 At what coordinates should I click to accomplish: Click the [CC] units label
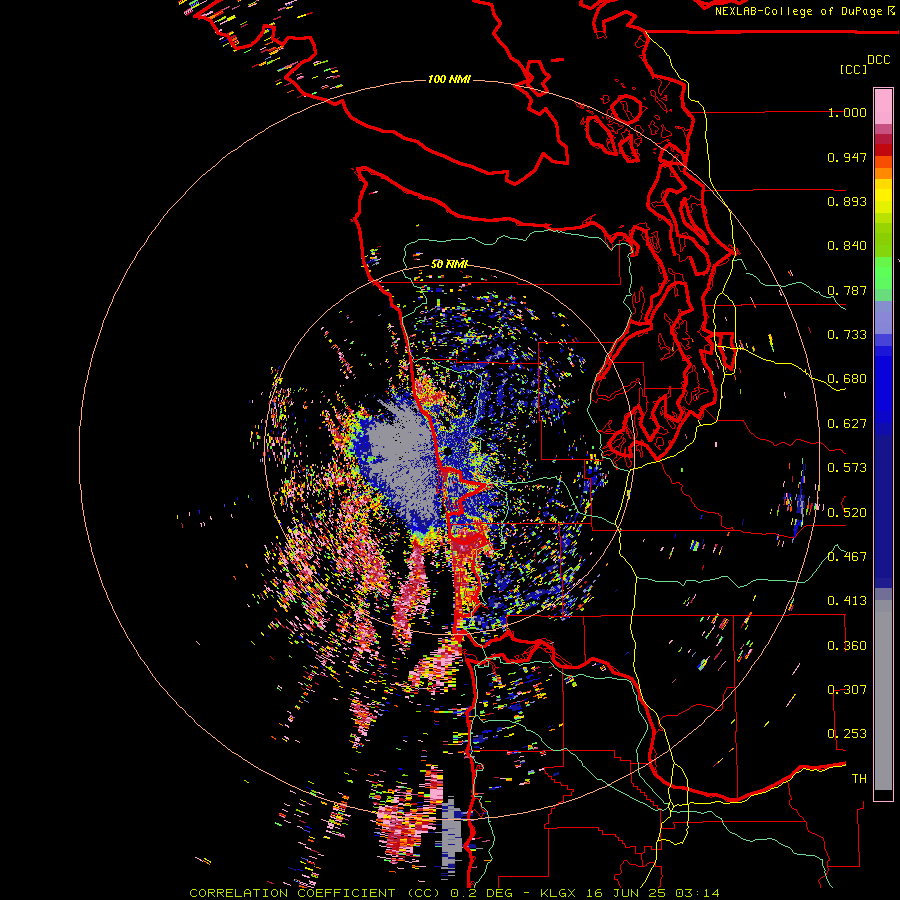pos(853,69)
